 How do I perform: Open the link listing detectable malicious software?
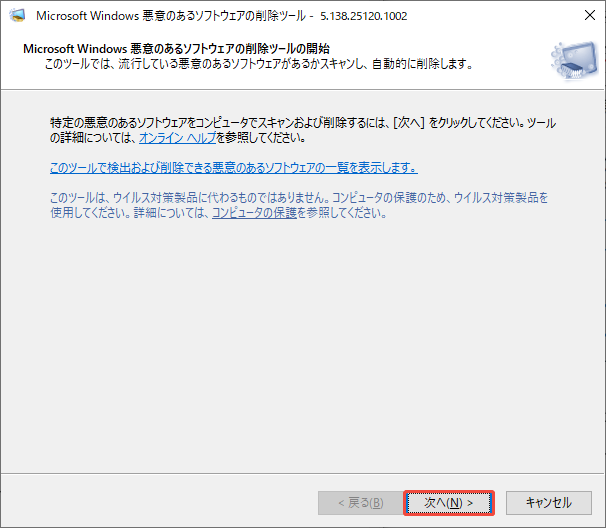[234, 168]
